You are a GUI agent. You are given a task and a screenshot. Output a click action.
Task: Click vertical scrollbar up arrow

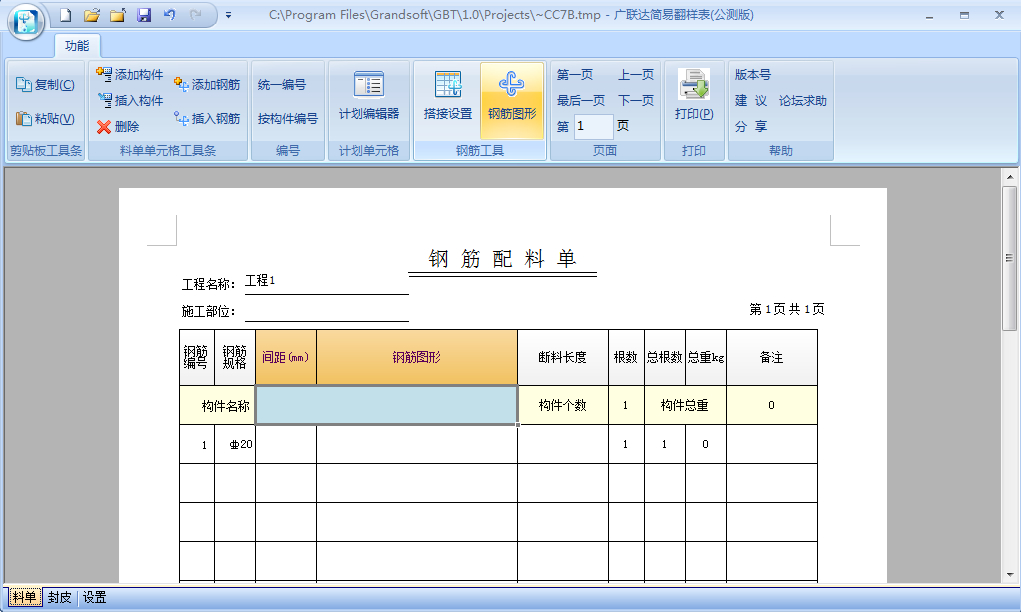1009,176
